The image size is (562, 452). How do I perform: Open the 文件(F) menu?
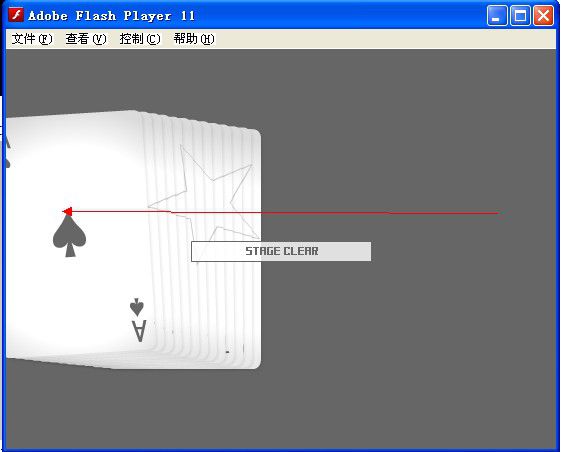(32, 39)
